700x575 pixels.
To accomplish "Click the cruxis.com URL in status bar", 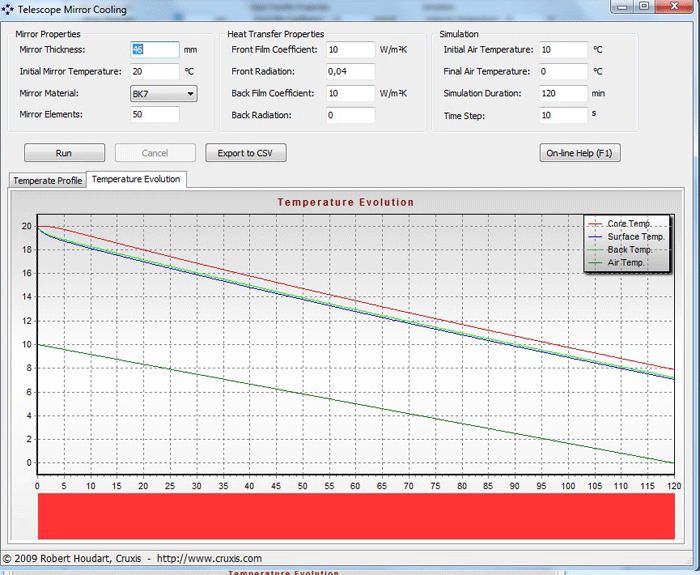I will coord(209,558).
